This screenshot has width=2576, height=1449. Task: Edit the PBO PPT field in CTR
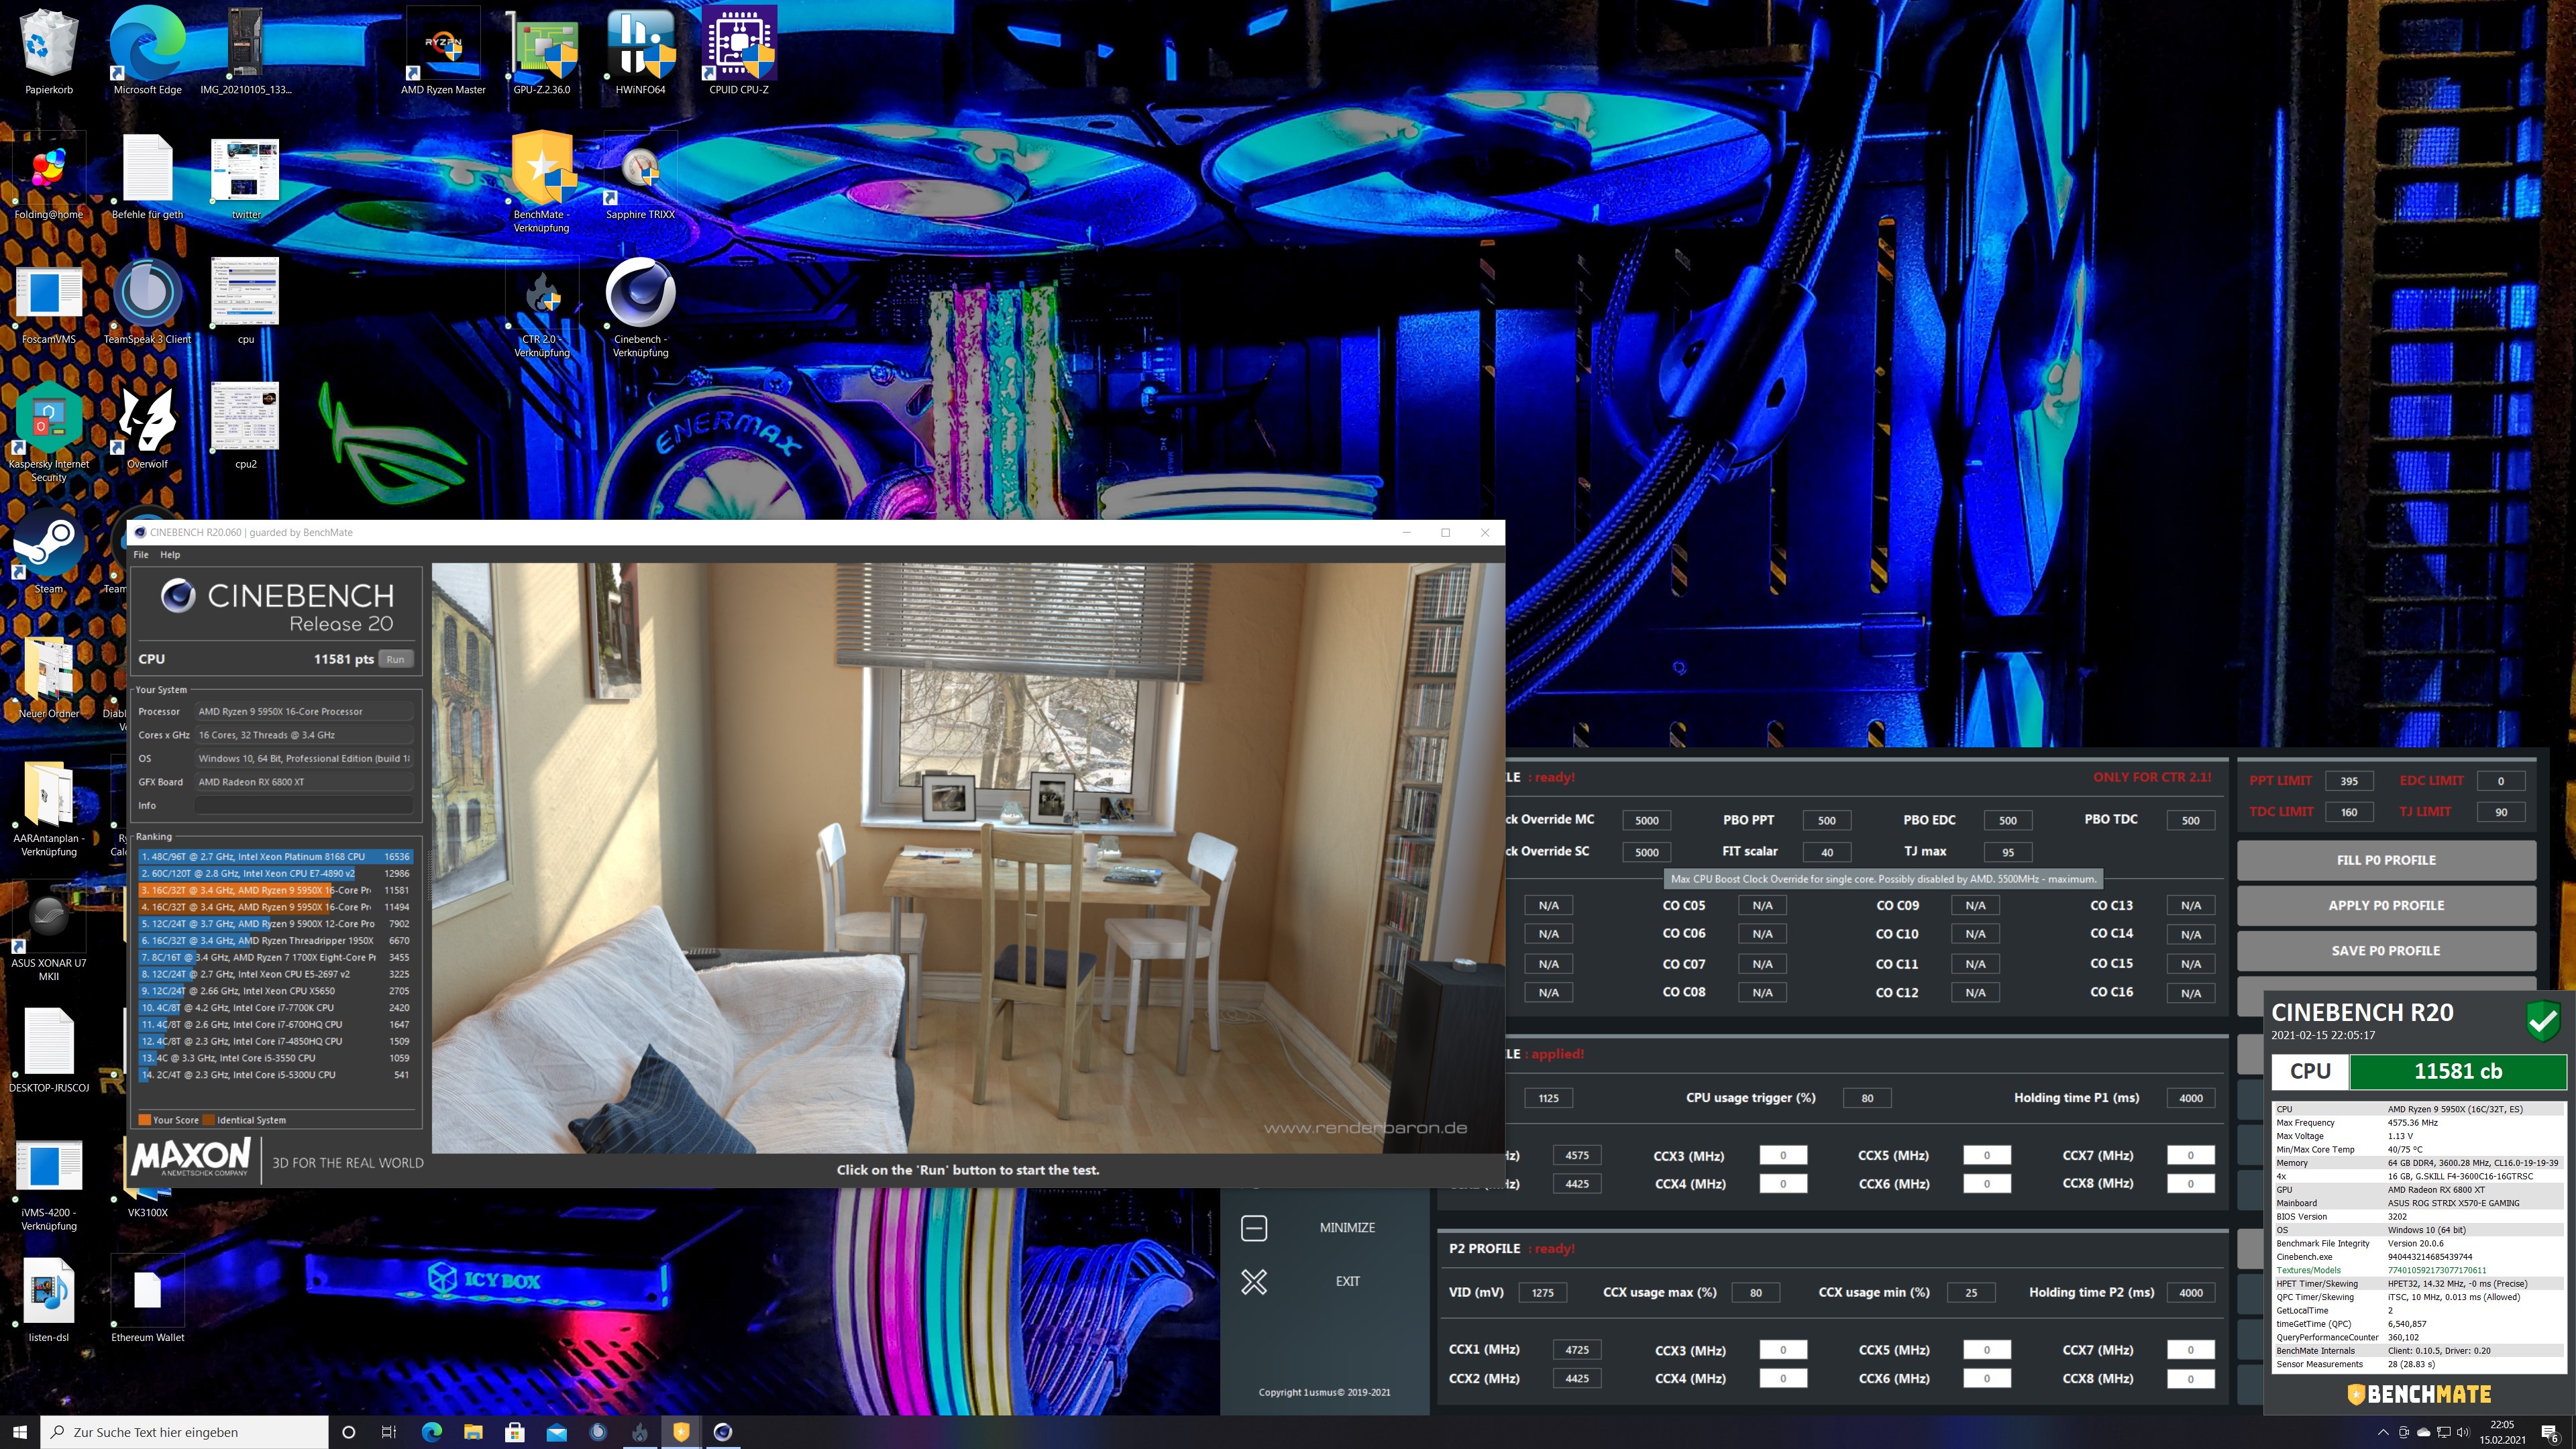click(x=1826, y=821)
